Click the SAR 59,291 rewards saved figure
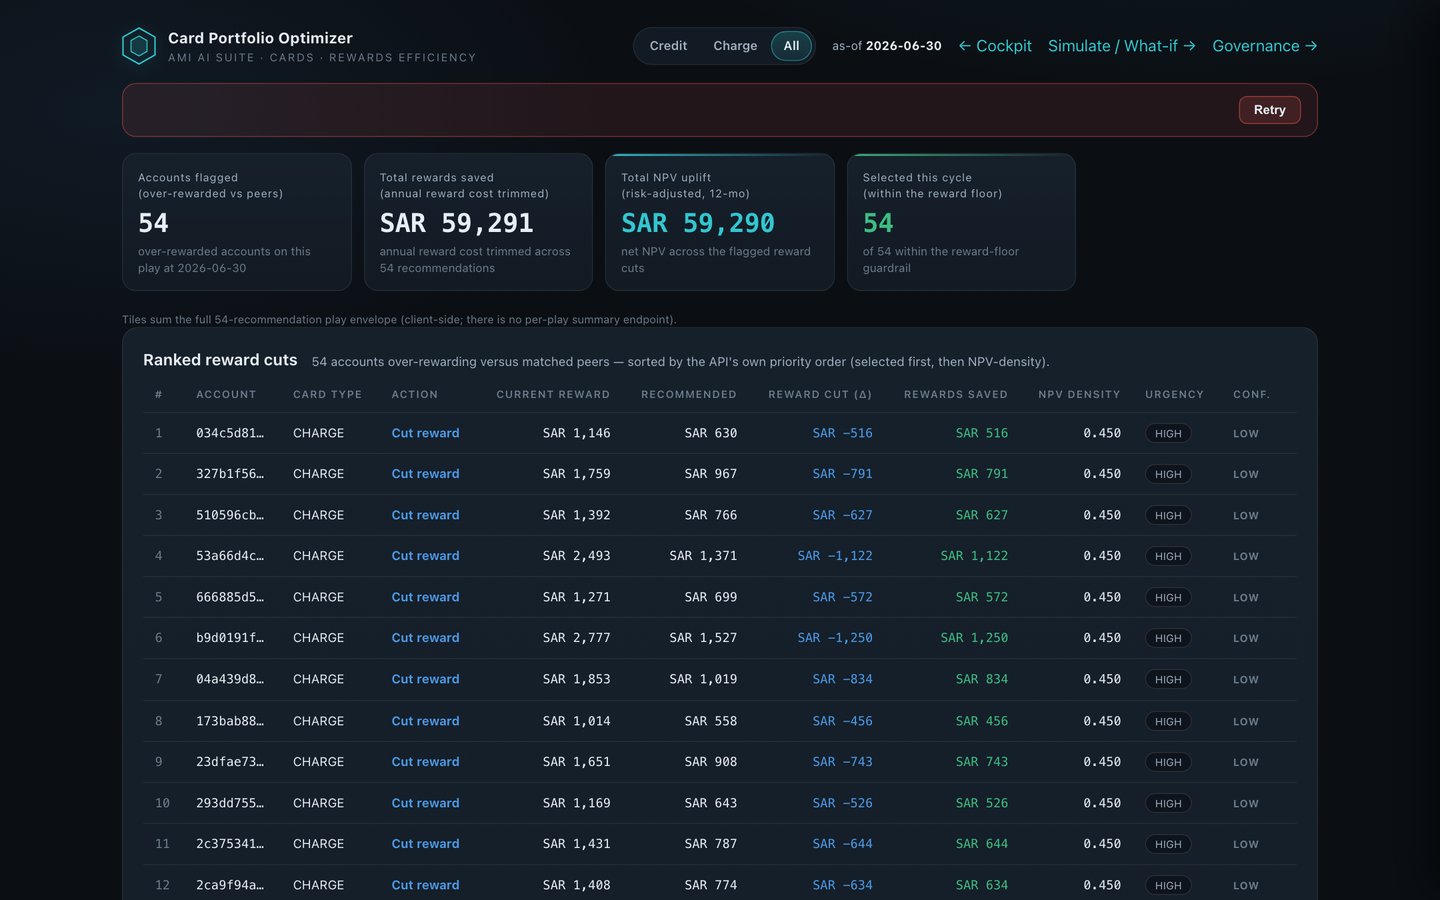The image size is (1440, 900). [x=456, y=223]
